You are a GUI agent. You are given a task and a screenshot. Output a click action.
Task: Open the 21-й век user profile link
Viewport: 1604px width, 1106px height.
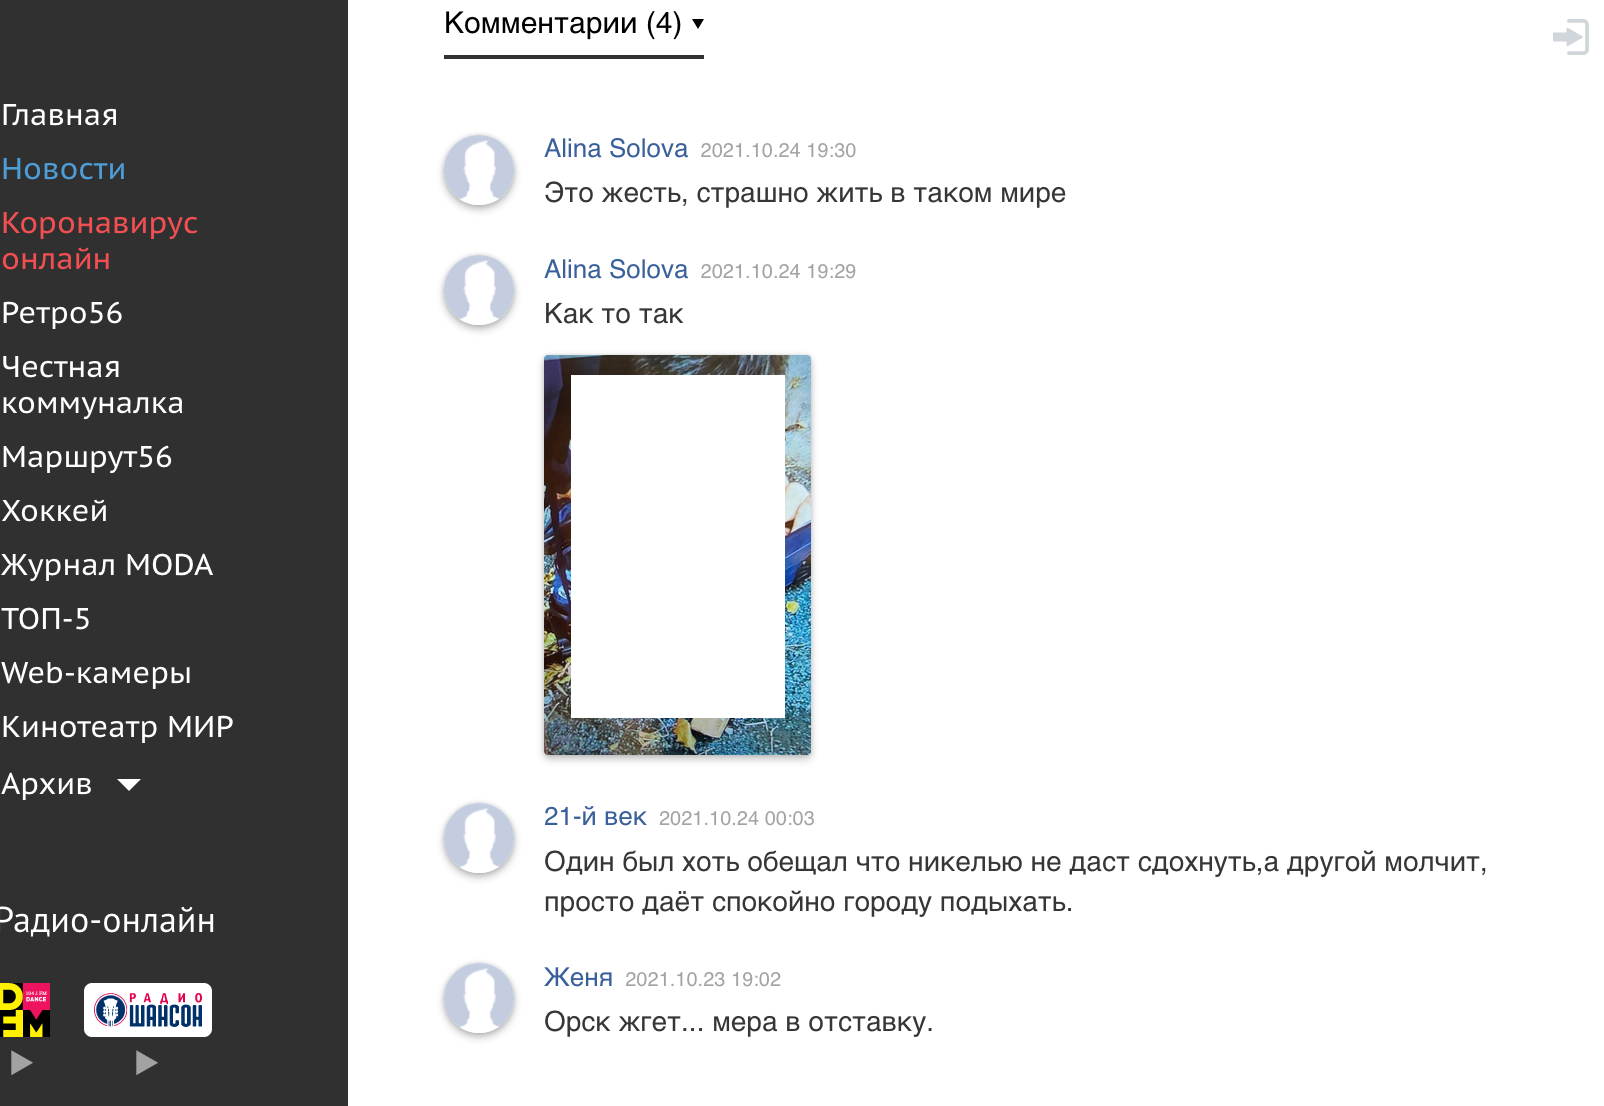595,817
